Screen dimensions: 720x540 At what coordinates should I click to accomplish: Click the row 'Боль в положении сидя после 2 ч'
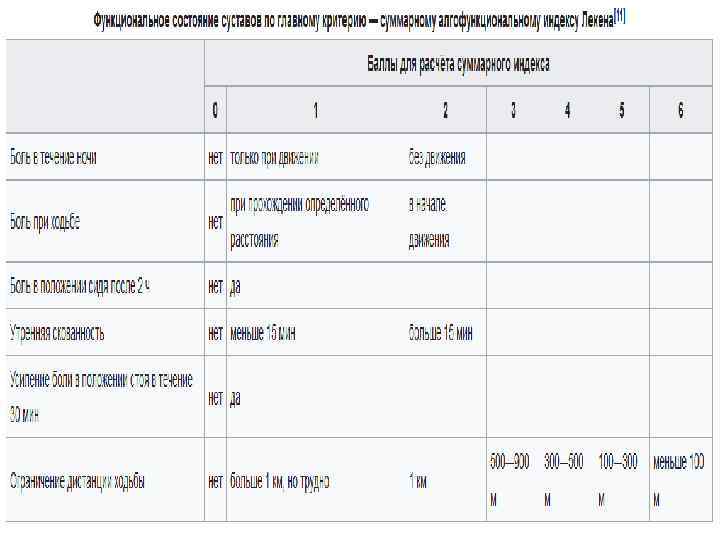80,286
